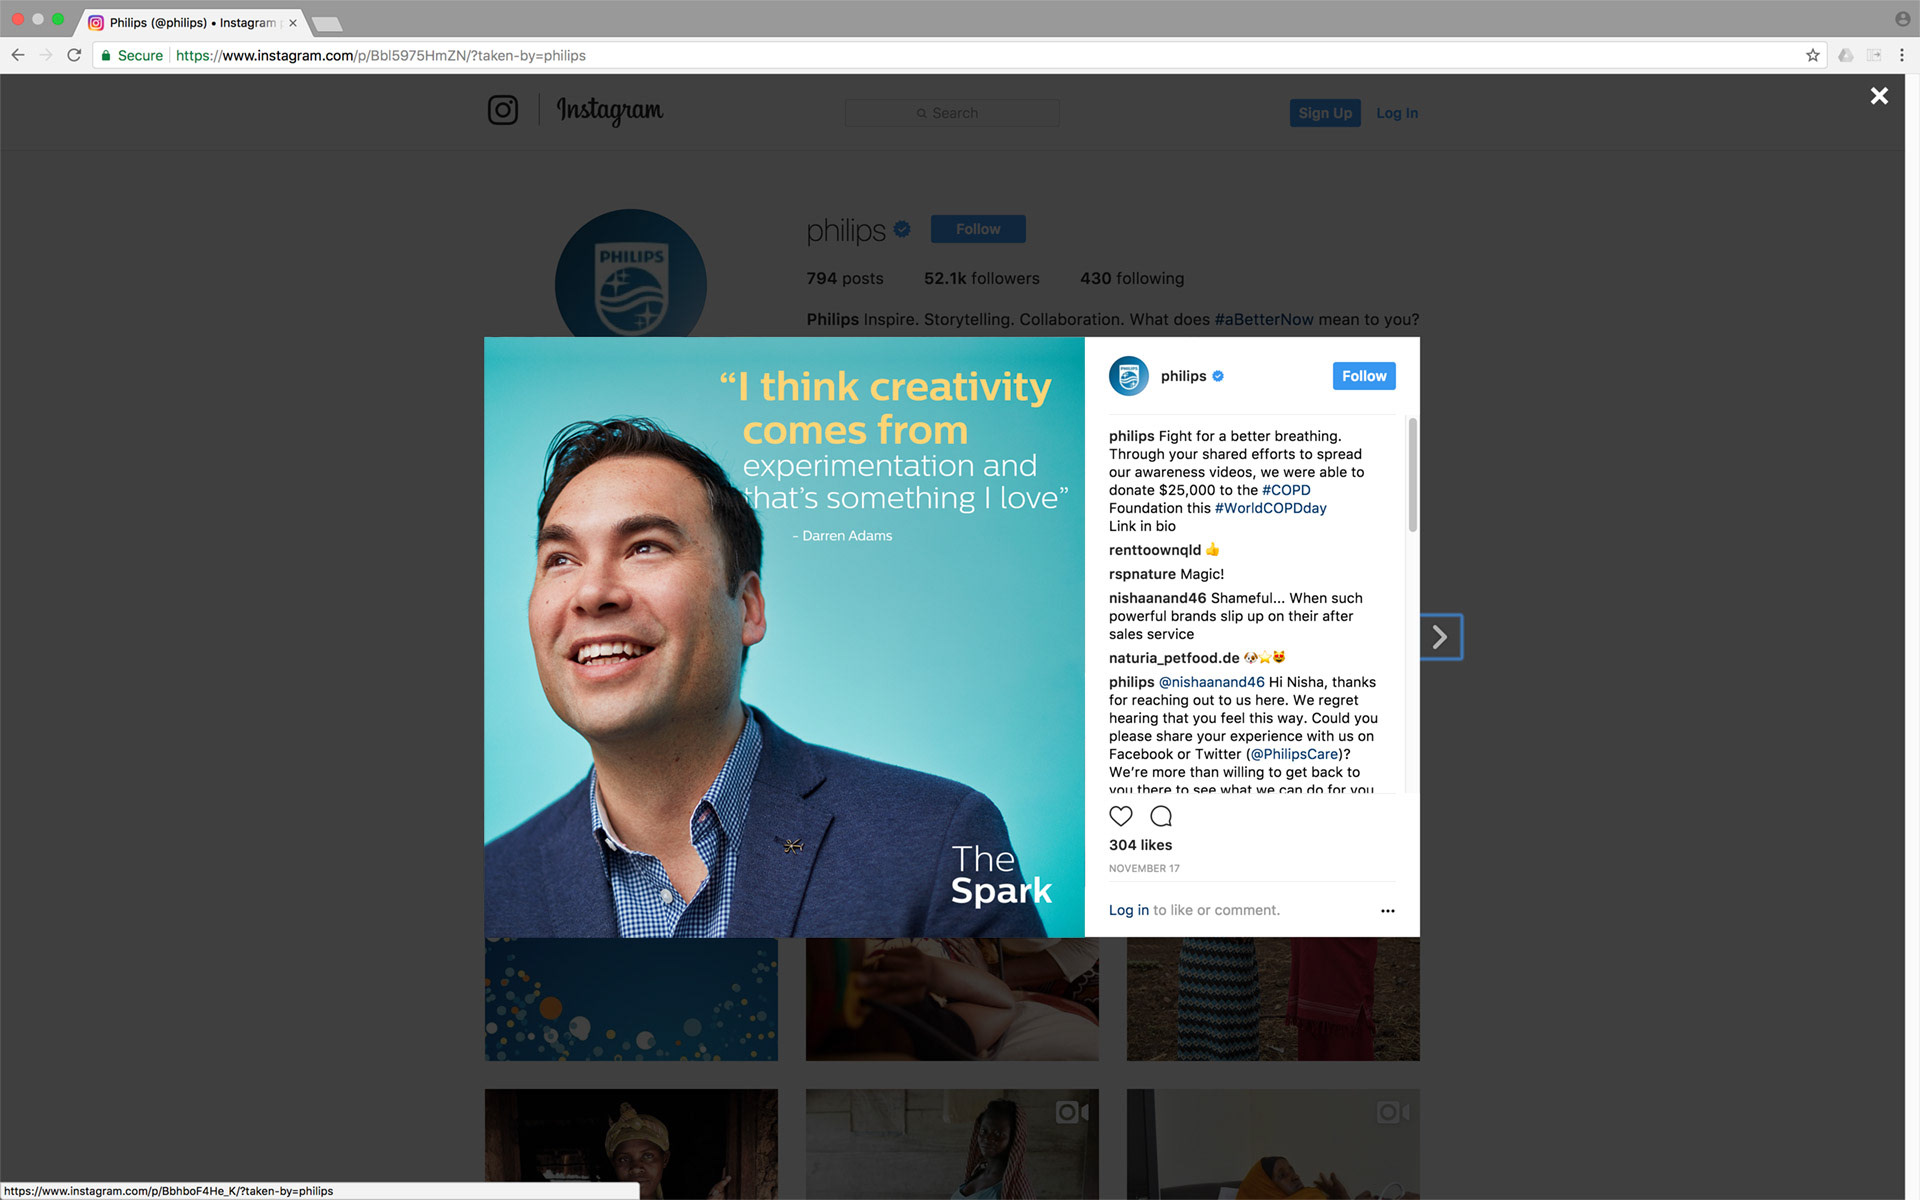Click the Log in link to comment

coord(1129,910)
